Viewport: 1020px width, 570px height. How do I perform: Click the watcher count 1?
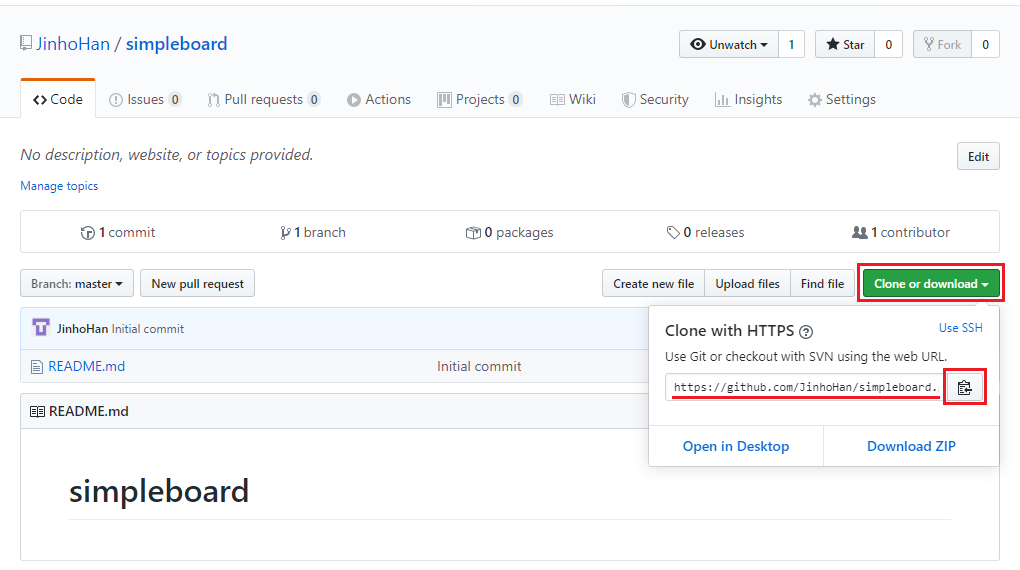pos(792,44)
